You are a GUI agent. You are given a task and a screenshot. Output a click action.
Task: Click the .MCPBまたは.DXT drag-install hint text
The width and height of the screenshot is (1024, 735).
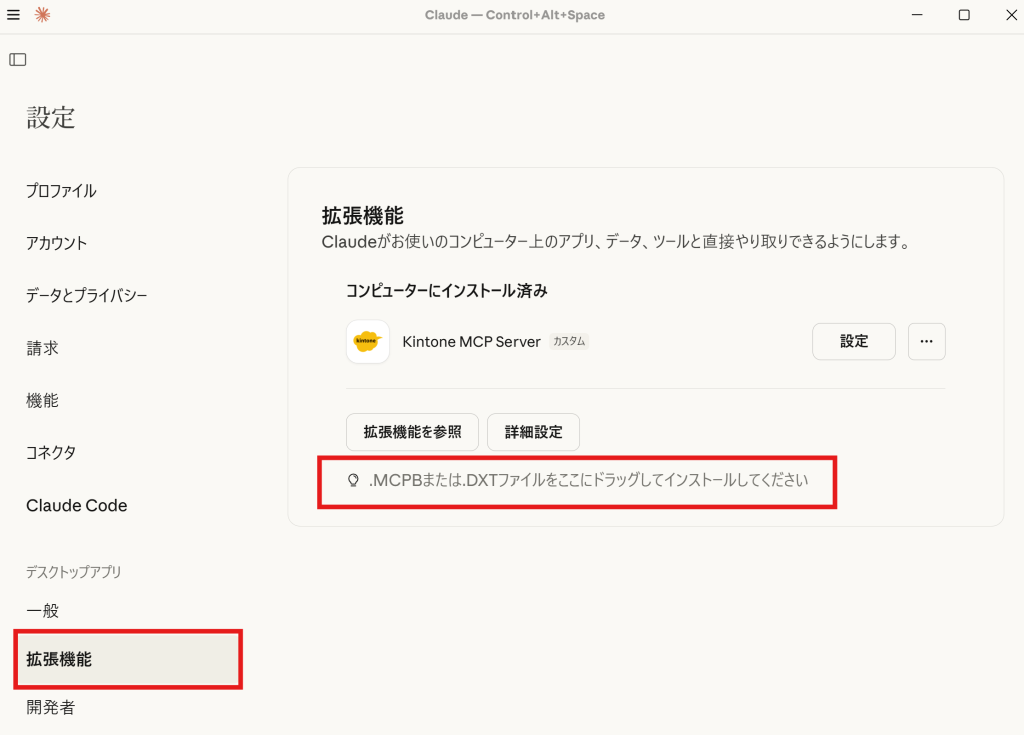pos(588,480)
